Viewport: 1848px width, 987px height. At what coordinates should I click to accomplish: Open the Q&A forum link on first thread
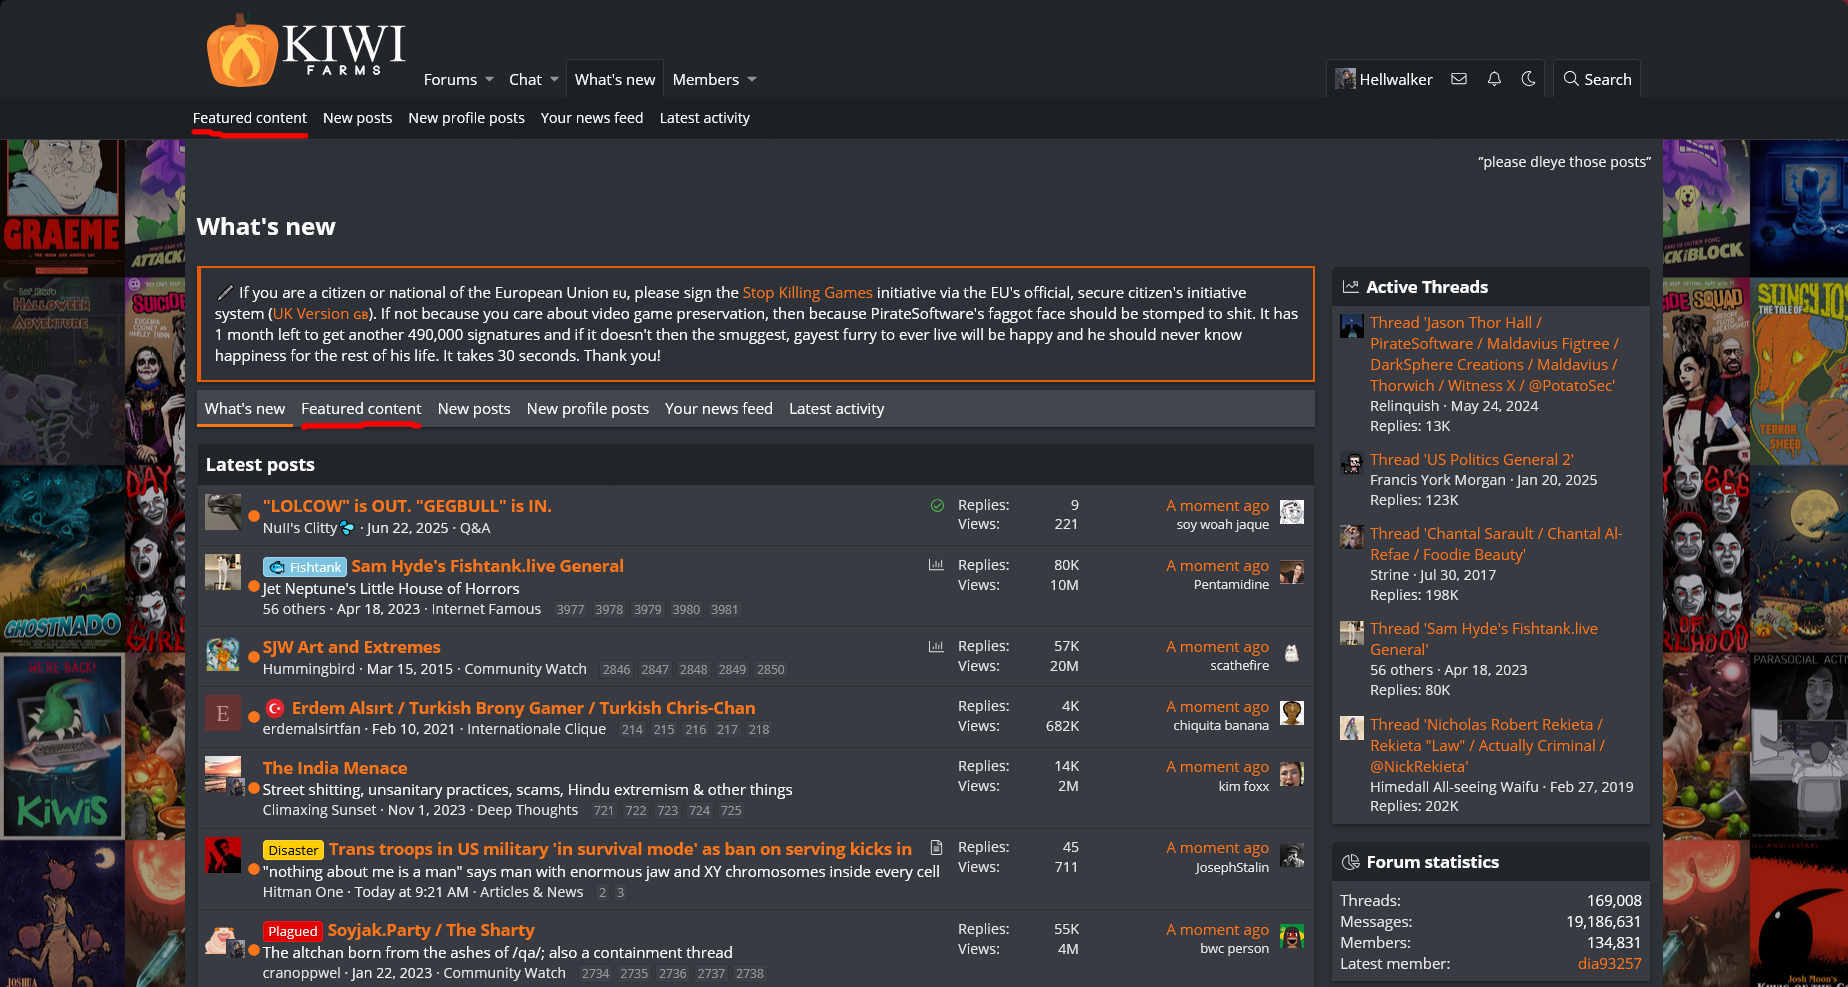click(475, 528)
